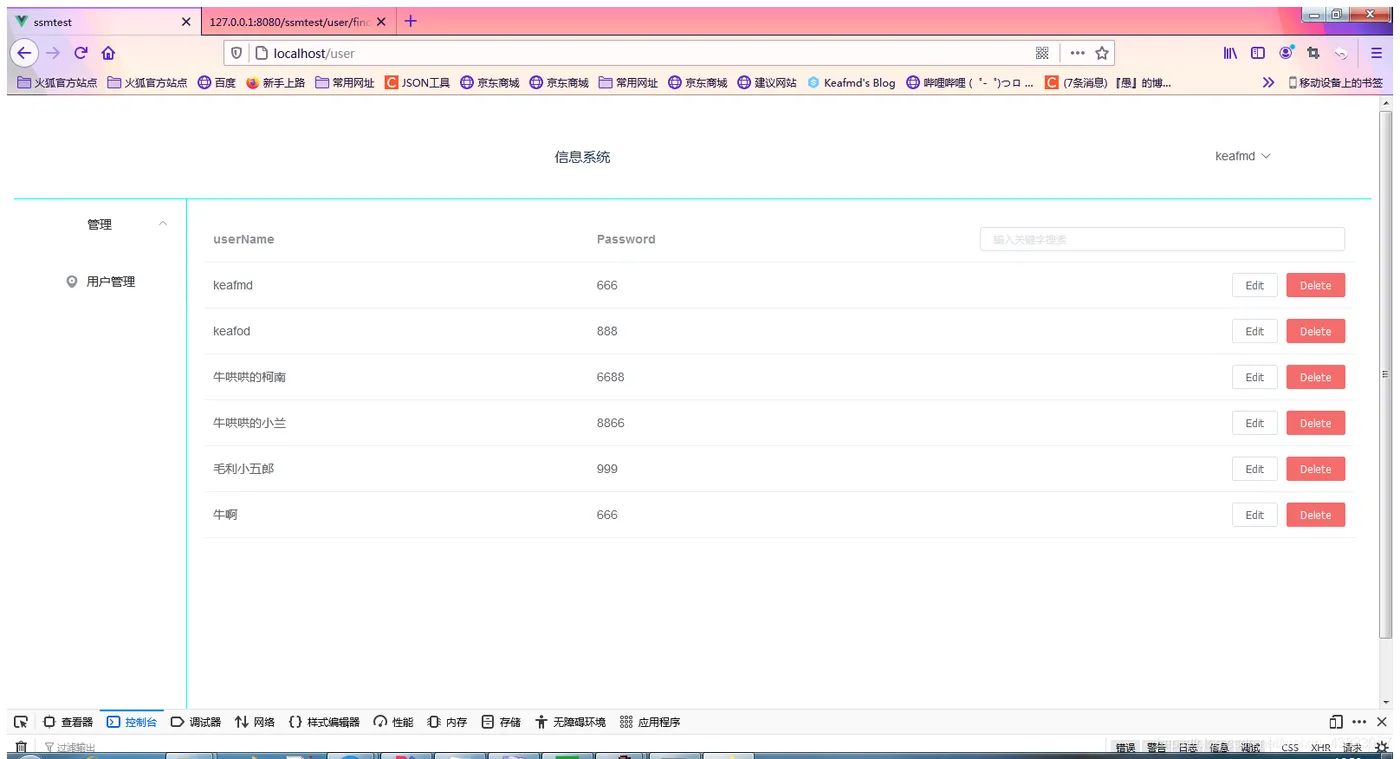The height and width of the screenshot is (759, 1400).
Task: Delete the keafod user row
Action: tap(1315, 332)
